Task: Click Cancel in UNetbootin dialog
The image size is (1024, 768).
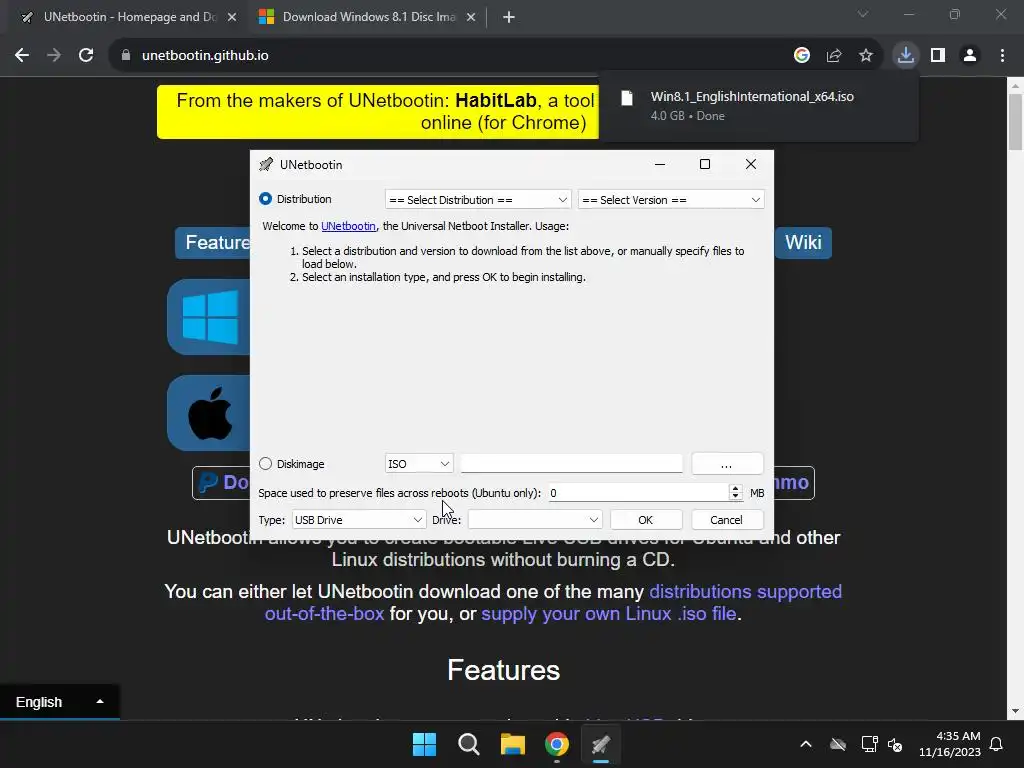Action: (x=726, y=520)
